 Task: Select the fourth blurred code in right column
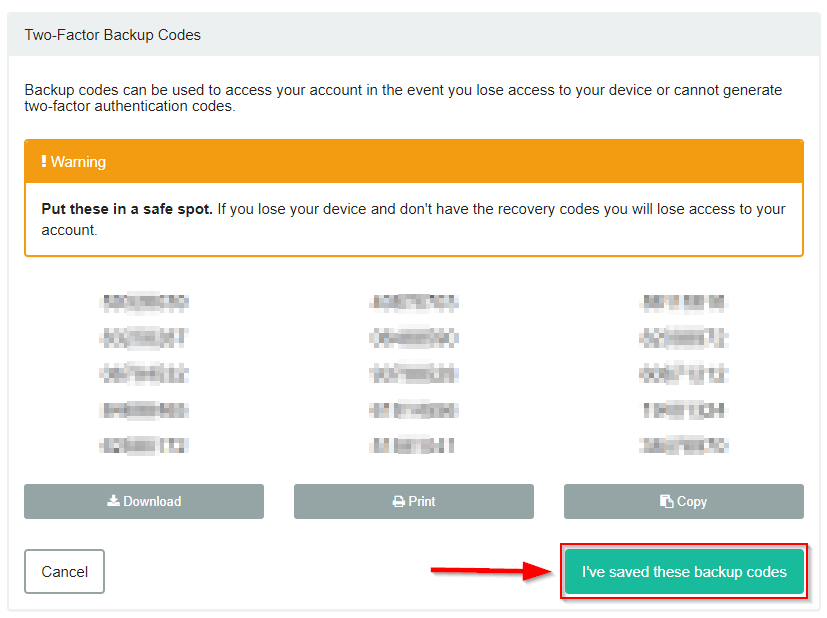(x=684, y=410)
